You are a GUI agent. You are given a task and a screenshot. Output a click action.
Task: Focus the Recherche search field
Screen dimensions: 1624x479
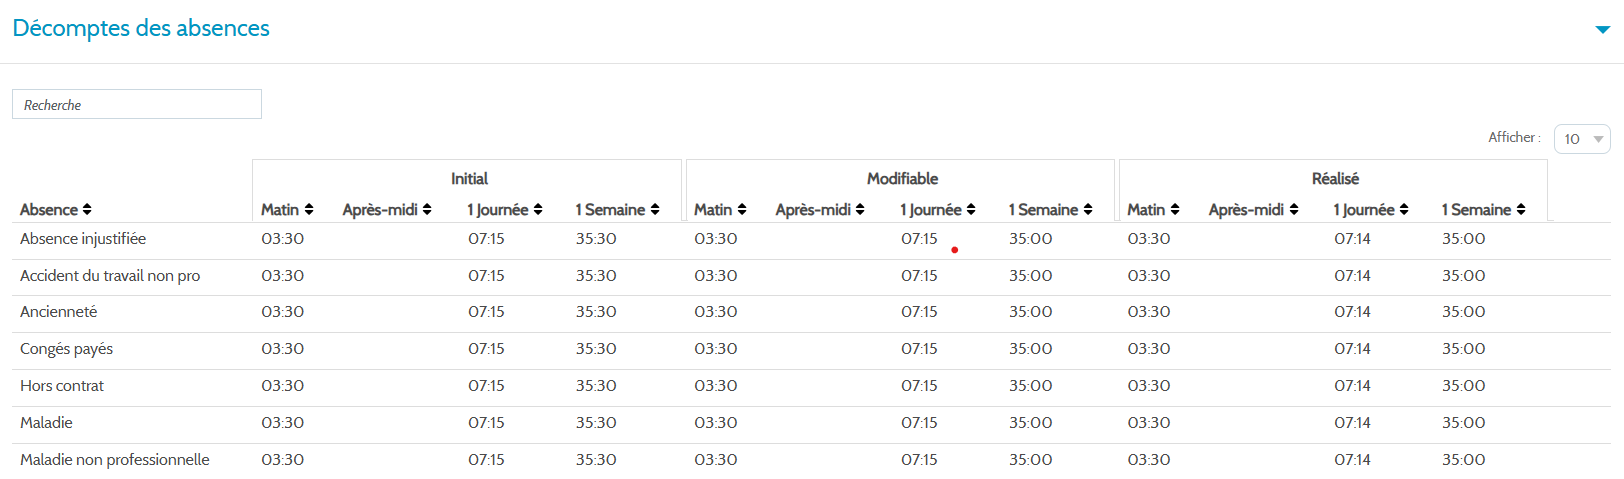click(x=137, y=104)
